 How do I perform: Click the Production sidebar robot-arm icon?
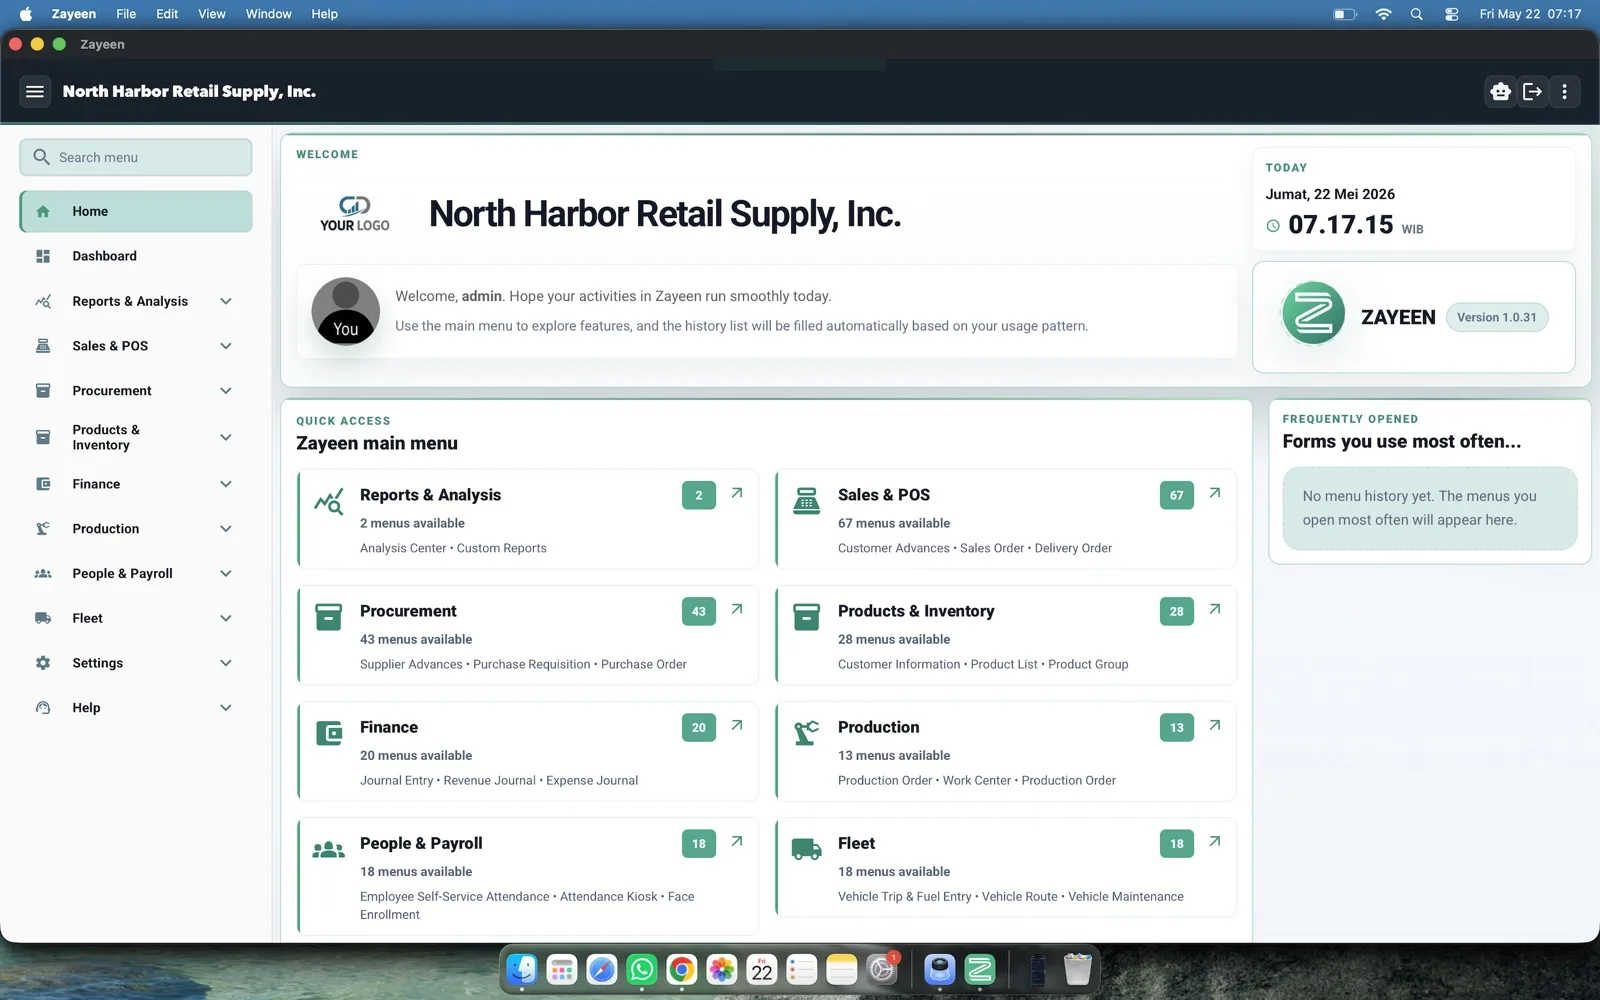click(x=43, y=529)
